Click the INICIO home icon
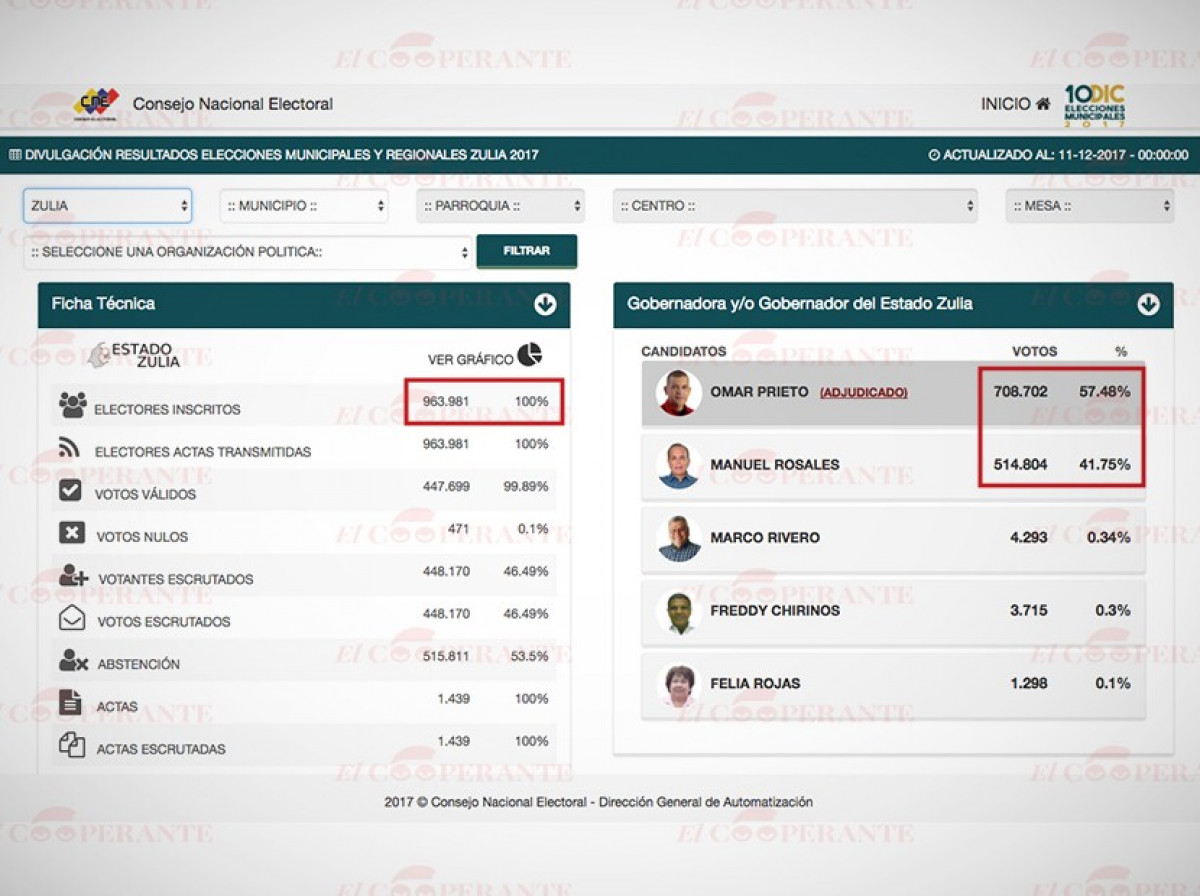 click(1043, 104)
